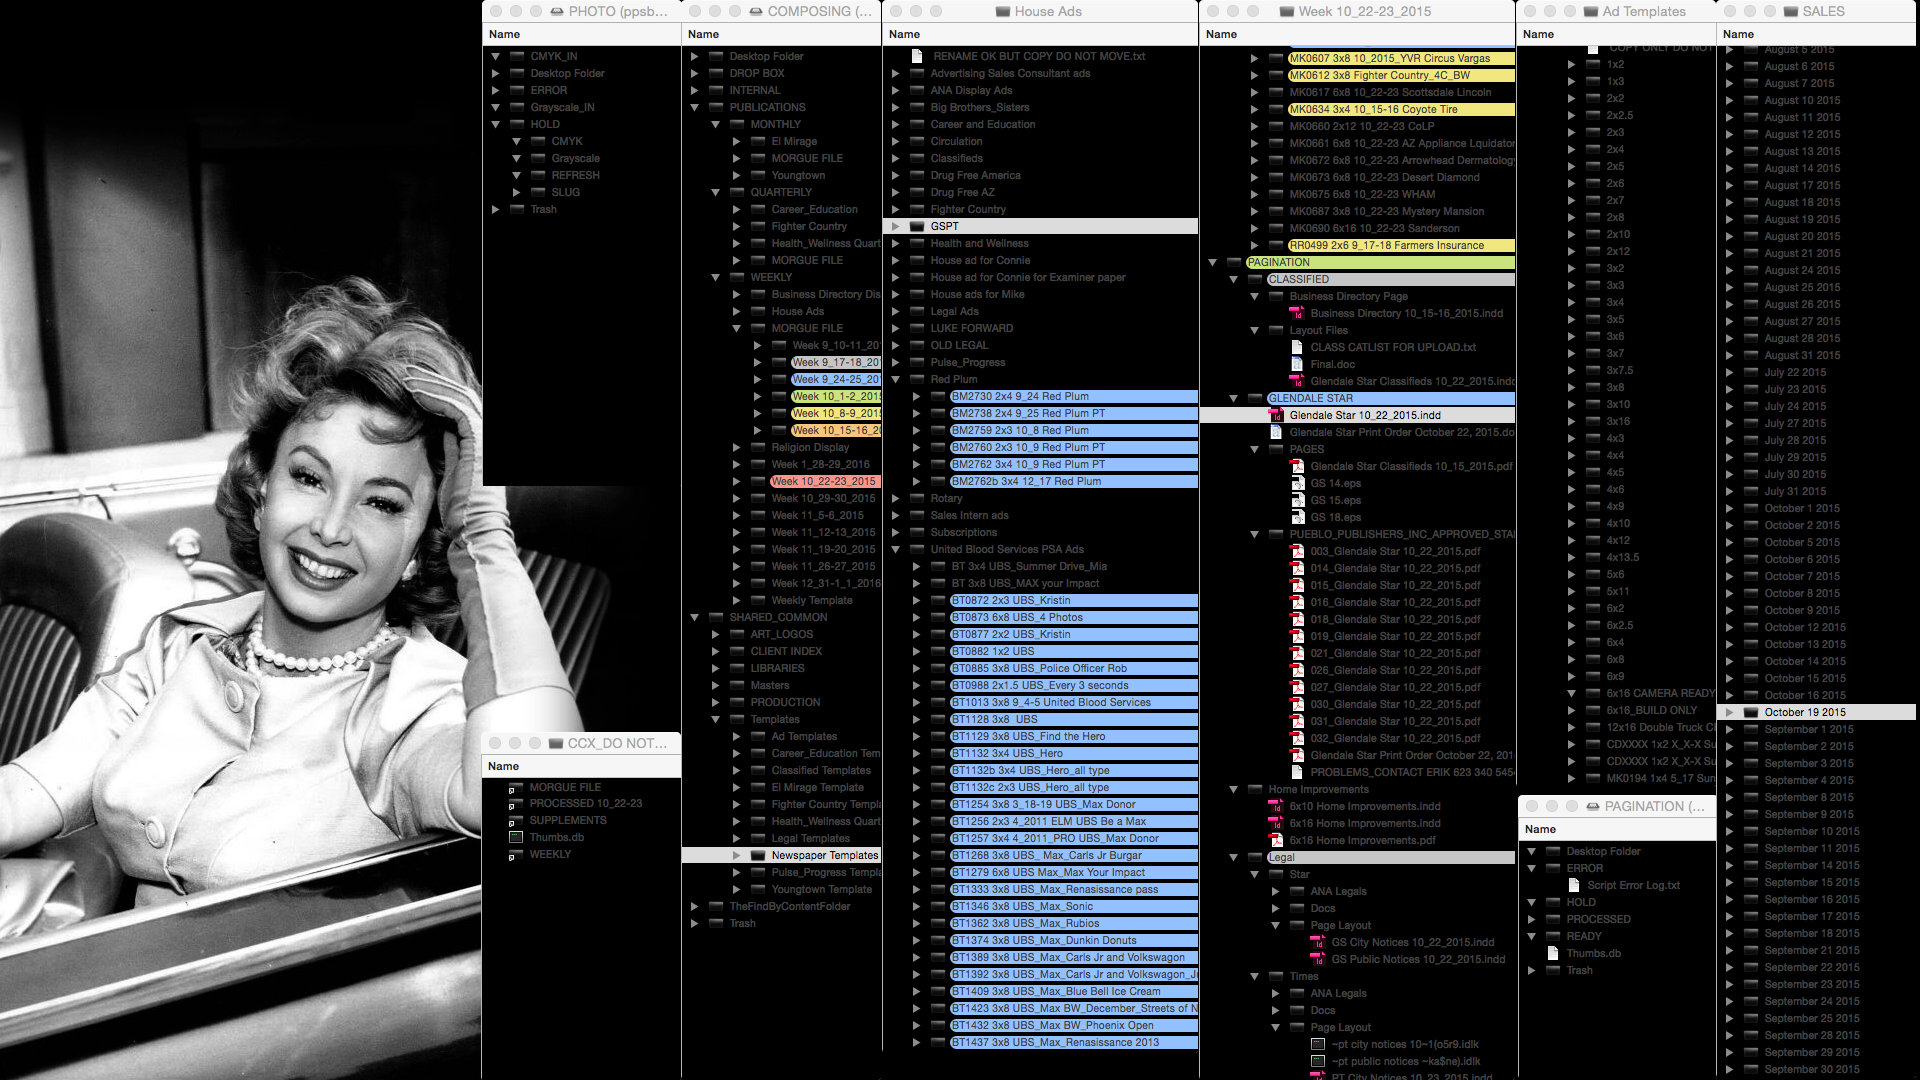Screen dimensions: 1920x1080
Task: Collapse the GLENDALE STAR disclosure triangle
Action: tap(1234, 398)
